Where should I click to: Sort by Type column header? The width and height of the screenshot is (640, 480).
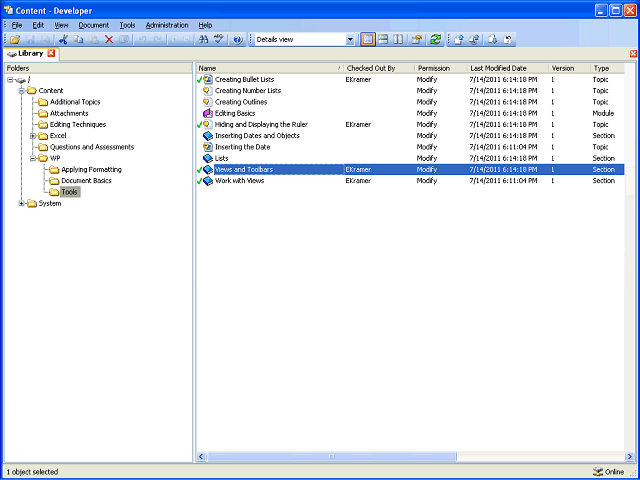coord(607,68)
